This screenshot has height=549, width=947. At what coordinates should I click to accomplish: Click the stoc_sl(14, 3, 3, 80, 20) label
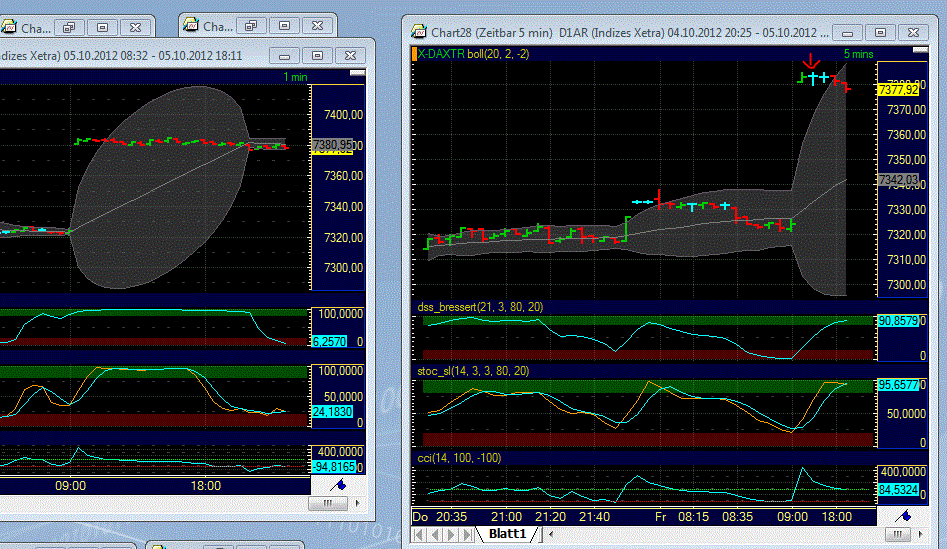coord(473,371)
